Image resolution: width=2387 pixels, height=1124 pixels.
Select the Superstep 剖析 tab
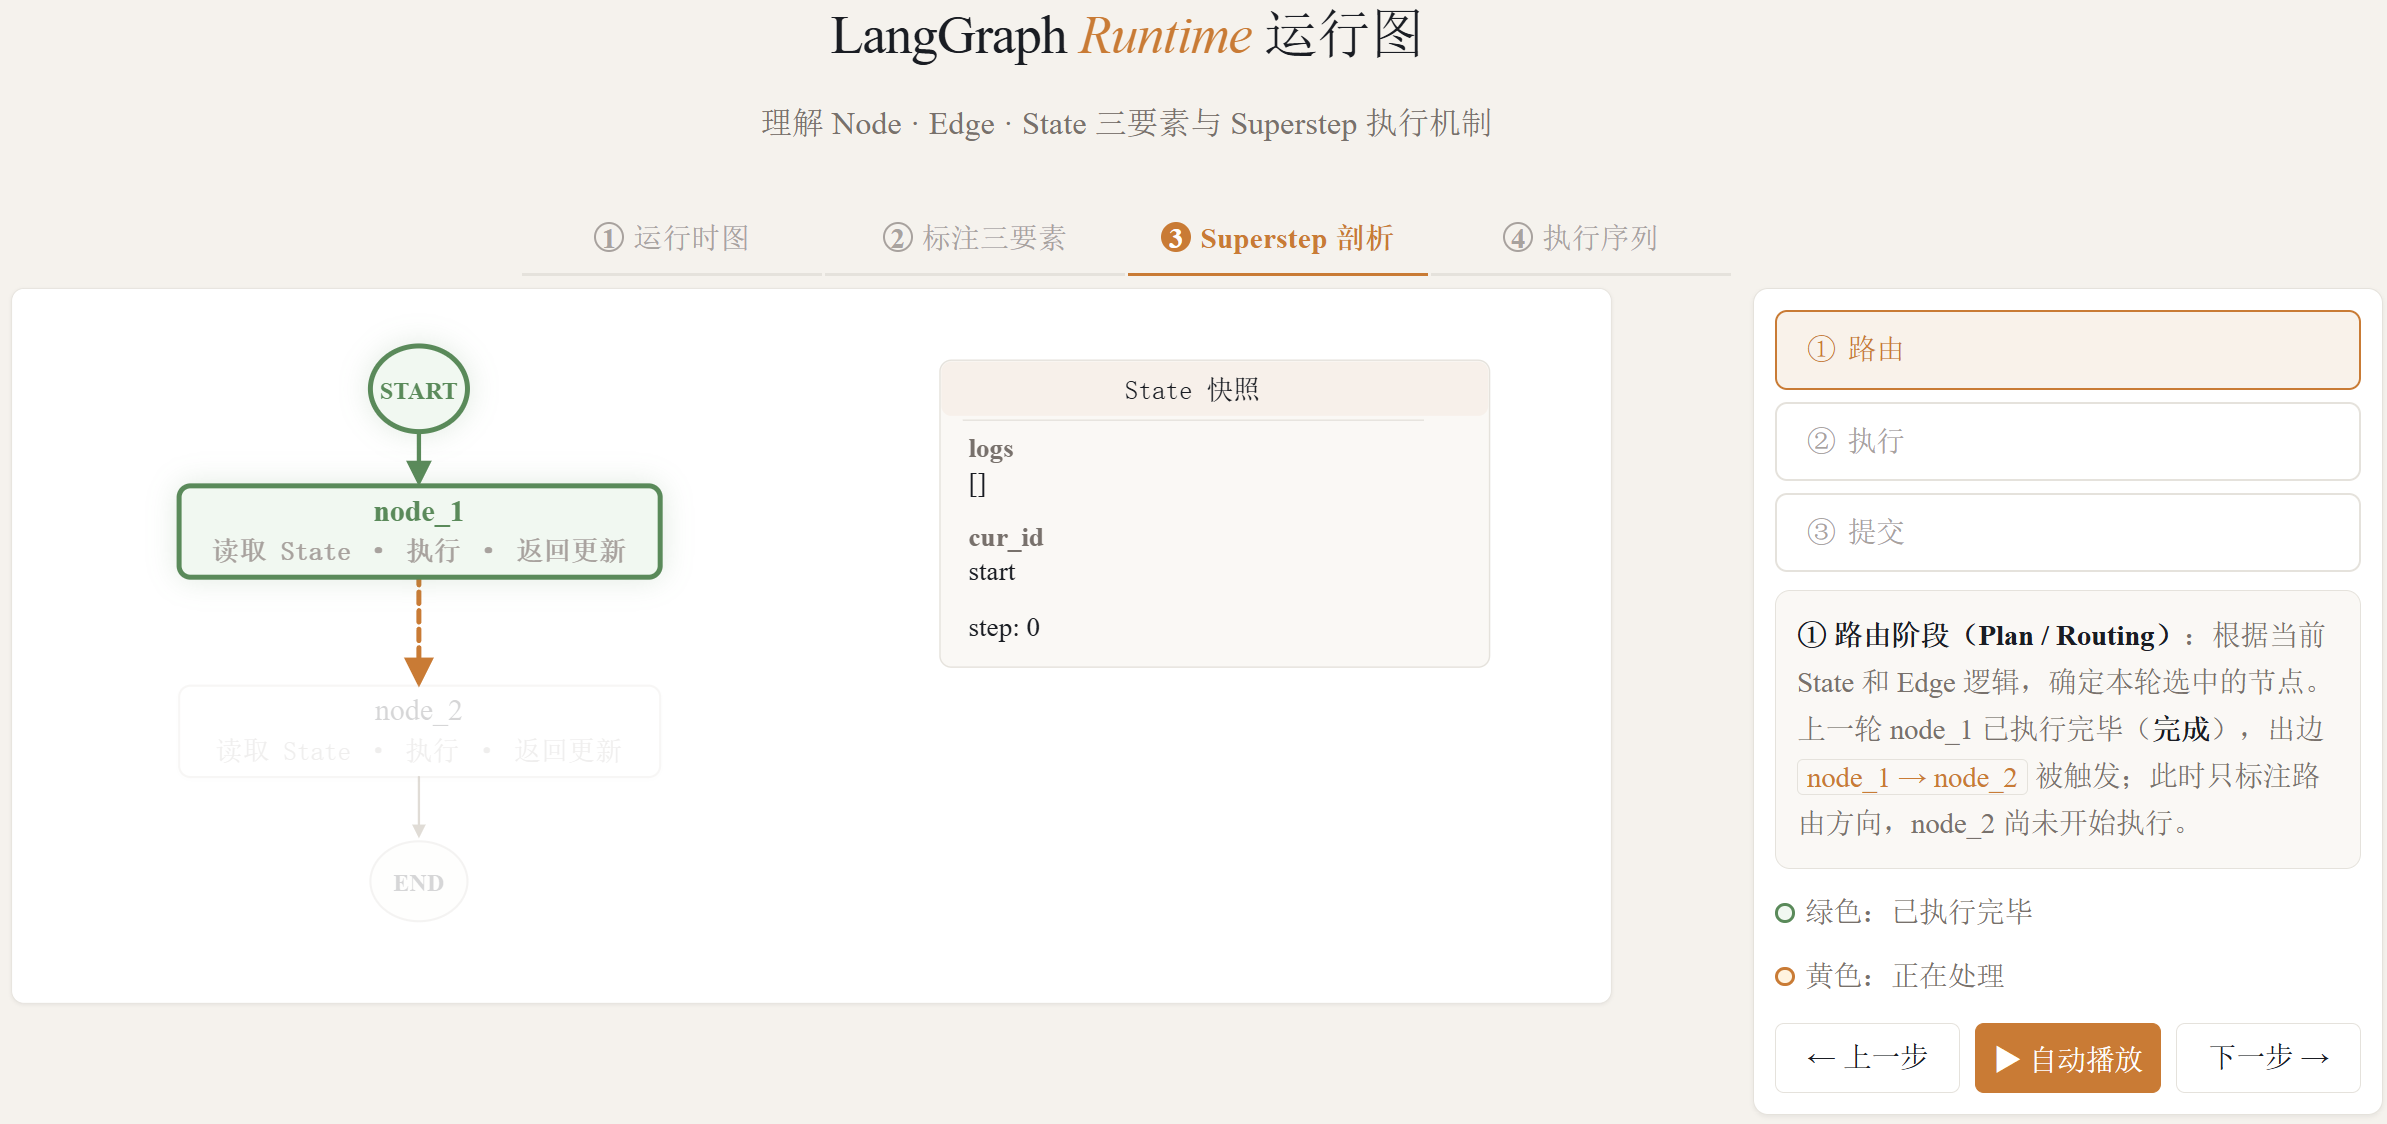(1277, 238)
